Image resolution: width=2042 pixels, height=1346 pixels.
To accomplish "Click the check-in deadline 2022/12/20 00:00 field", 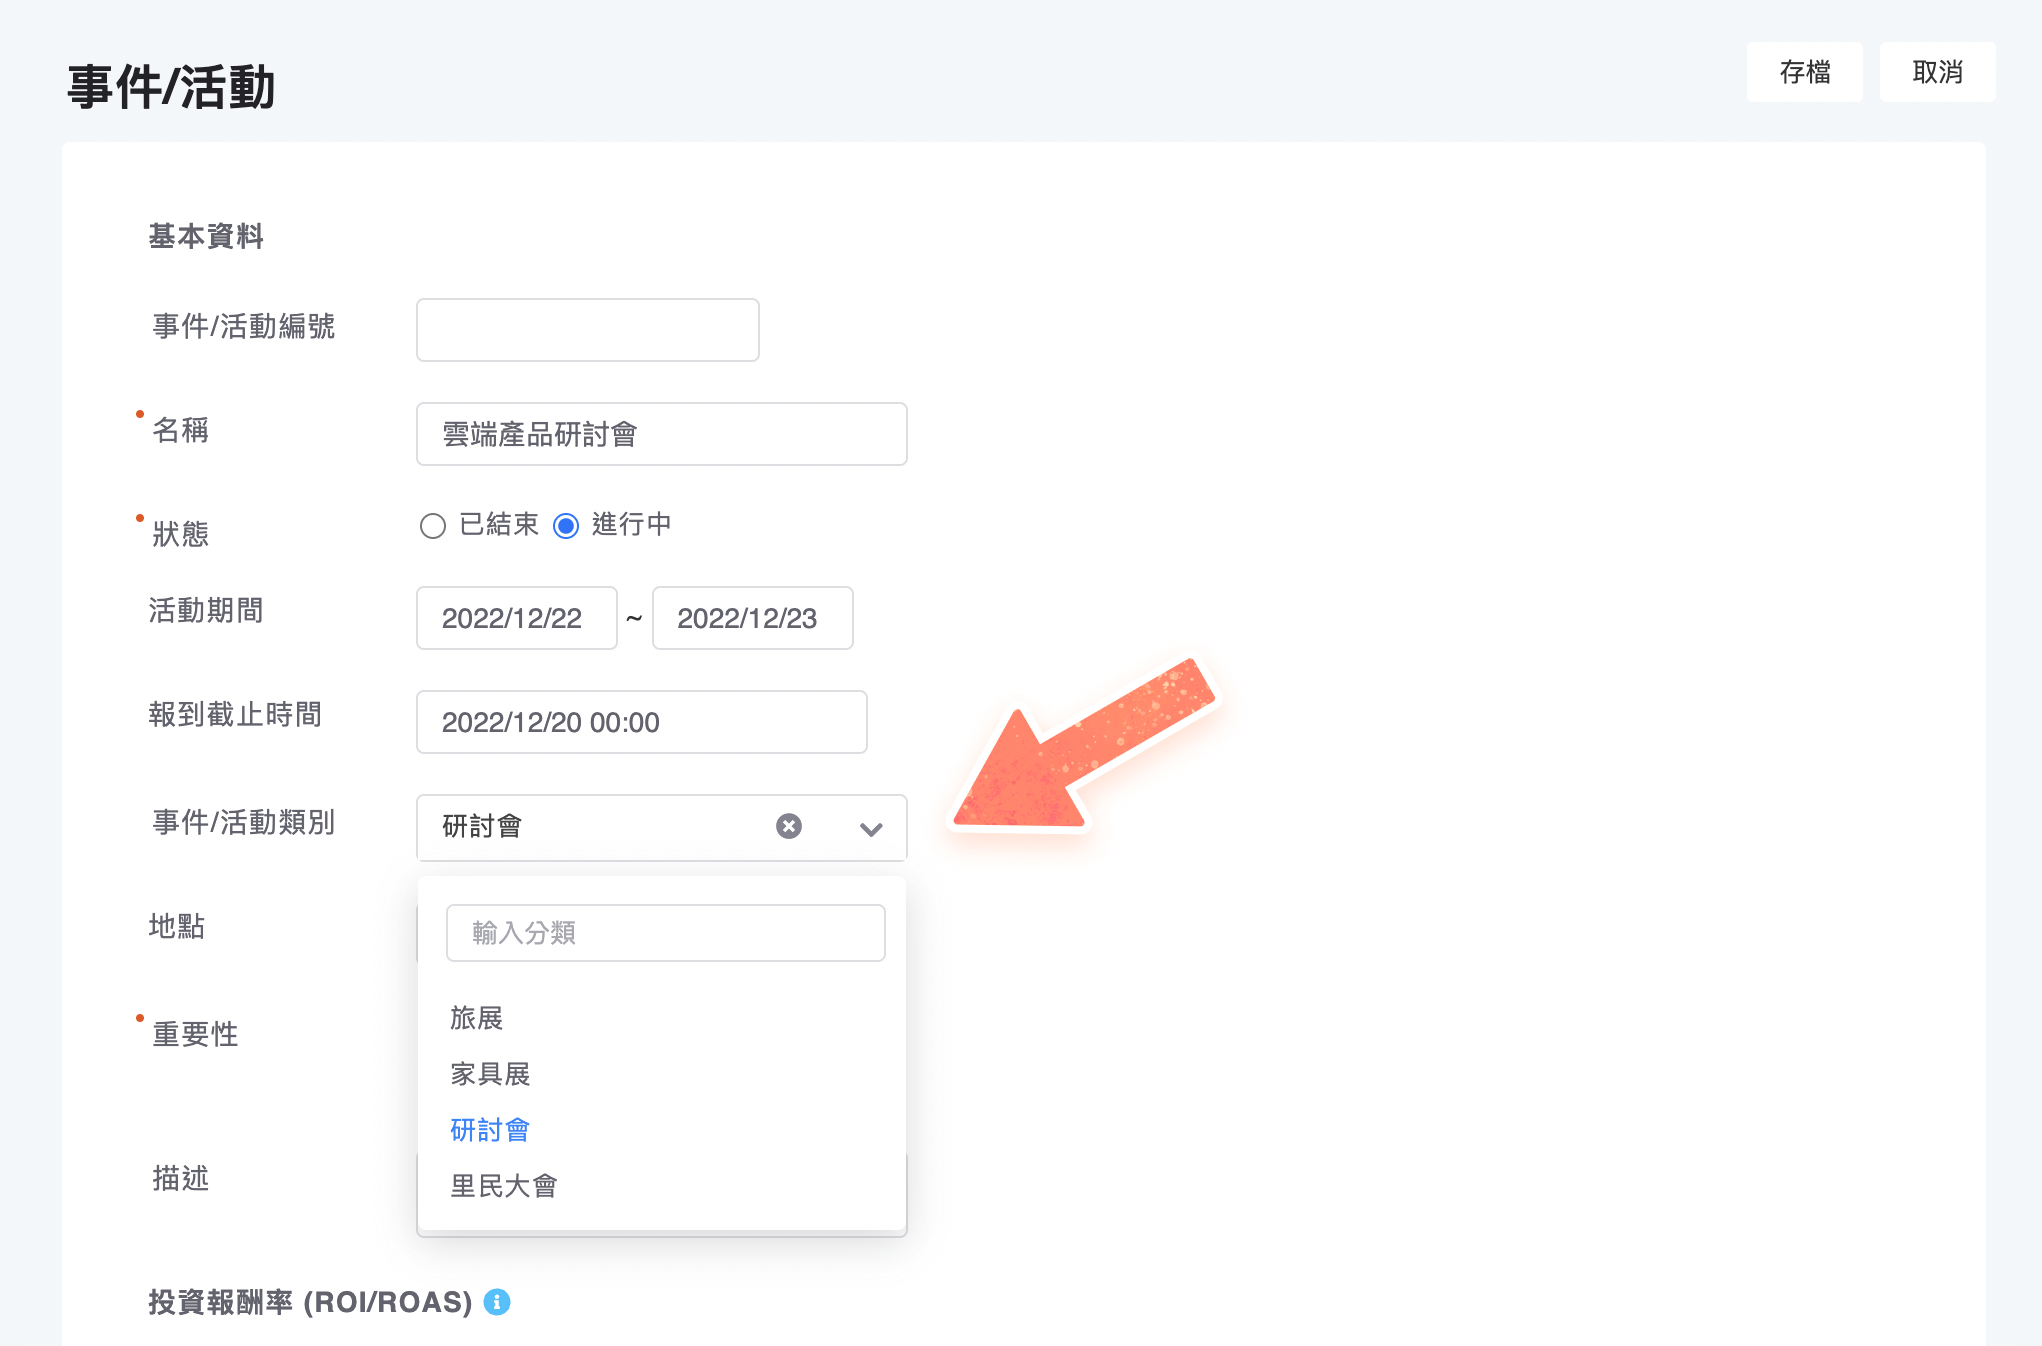I will coord(641,721).
